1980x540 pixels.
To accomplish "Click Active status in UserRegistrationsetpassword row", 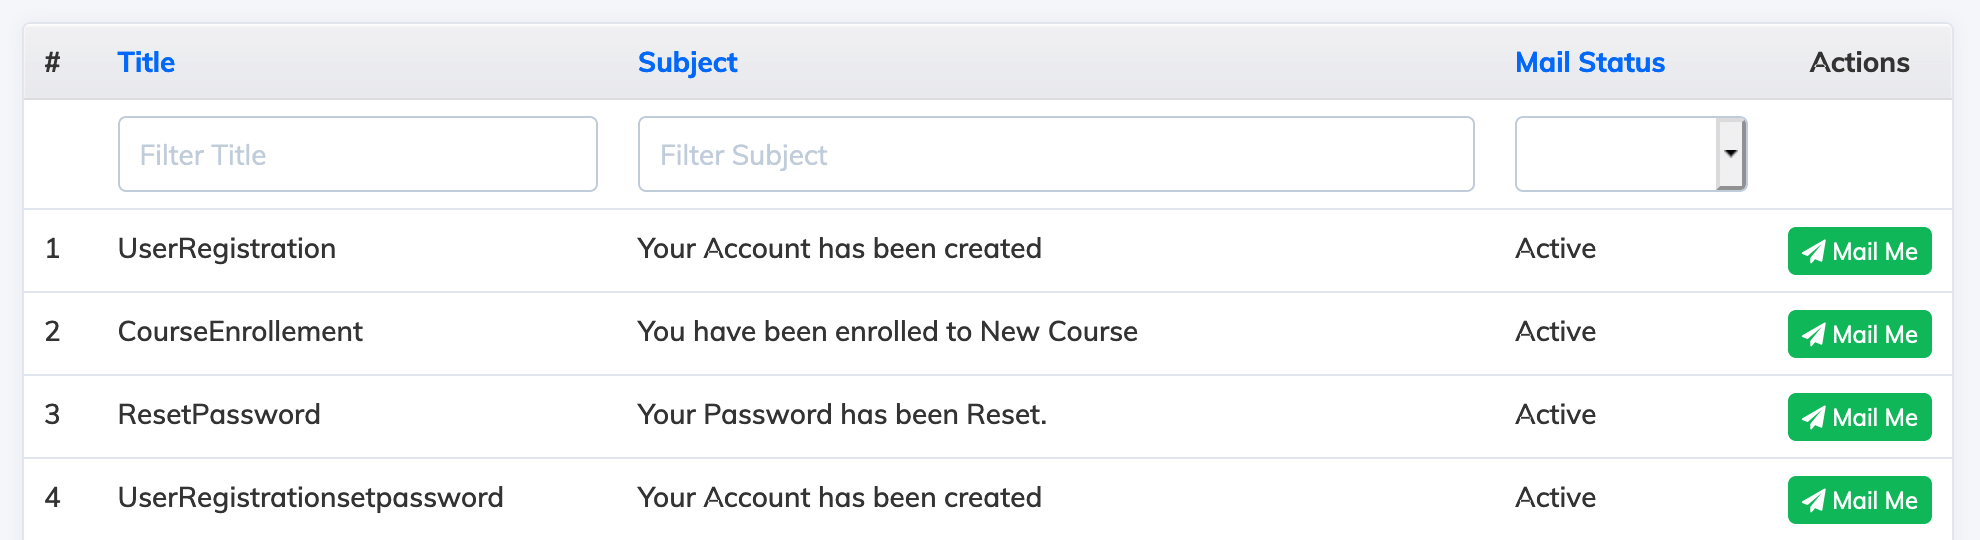I will coord(1556,497).
